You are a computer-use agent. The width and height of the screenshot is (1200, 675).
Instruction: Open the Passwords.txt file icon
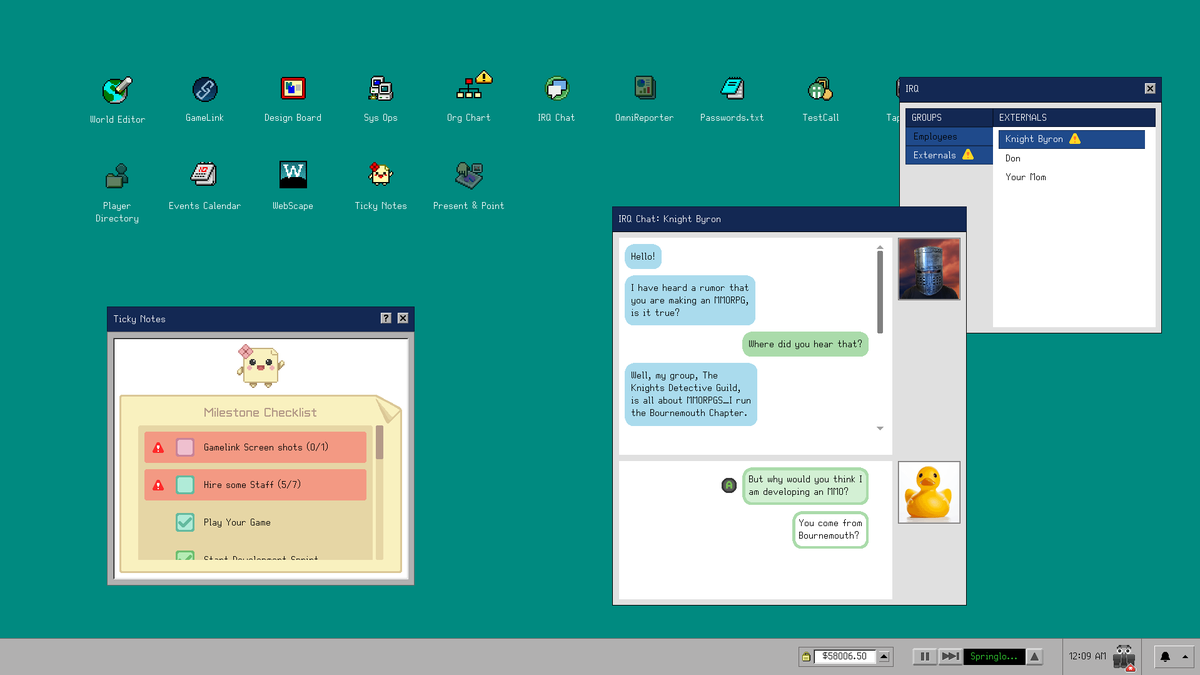[732, 88]
